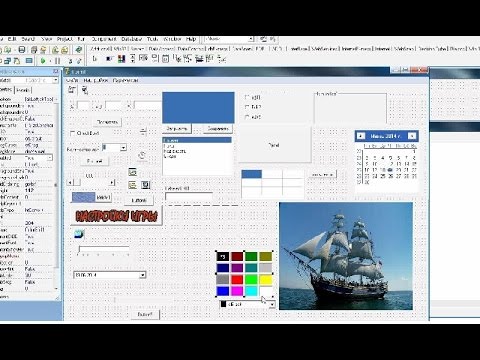This screenshot has height=360, width=480.
Task: Click the Help contents toolbar icon
Action: (x=79, y=50)
